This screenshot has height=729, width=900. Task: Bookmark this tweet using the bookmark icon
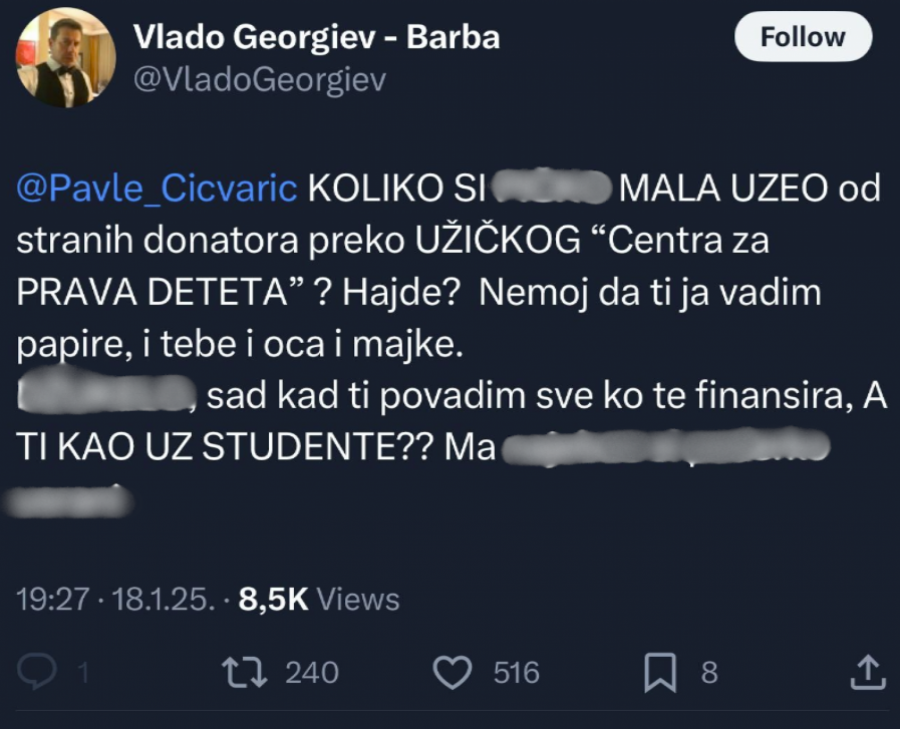(x=660, y=672)
